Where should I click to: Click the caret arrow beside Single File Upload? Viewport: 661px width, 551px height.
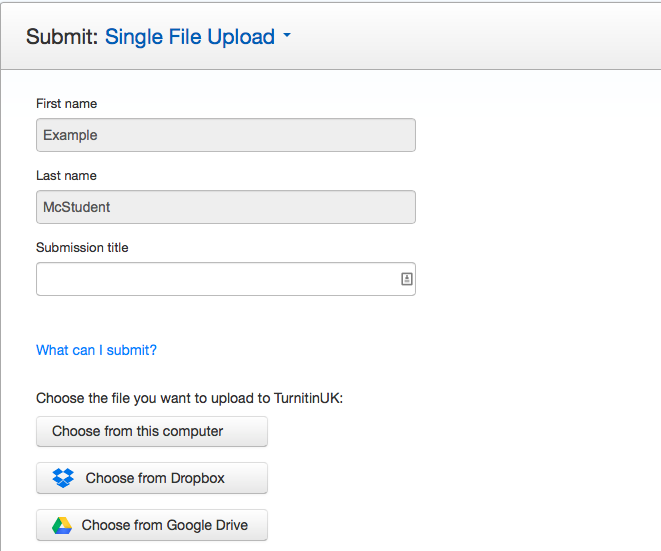287,37
